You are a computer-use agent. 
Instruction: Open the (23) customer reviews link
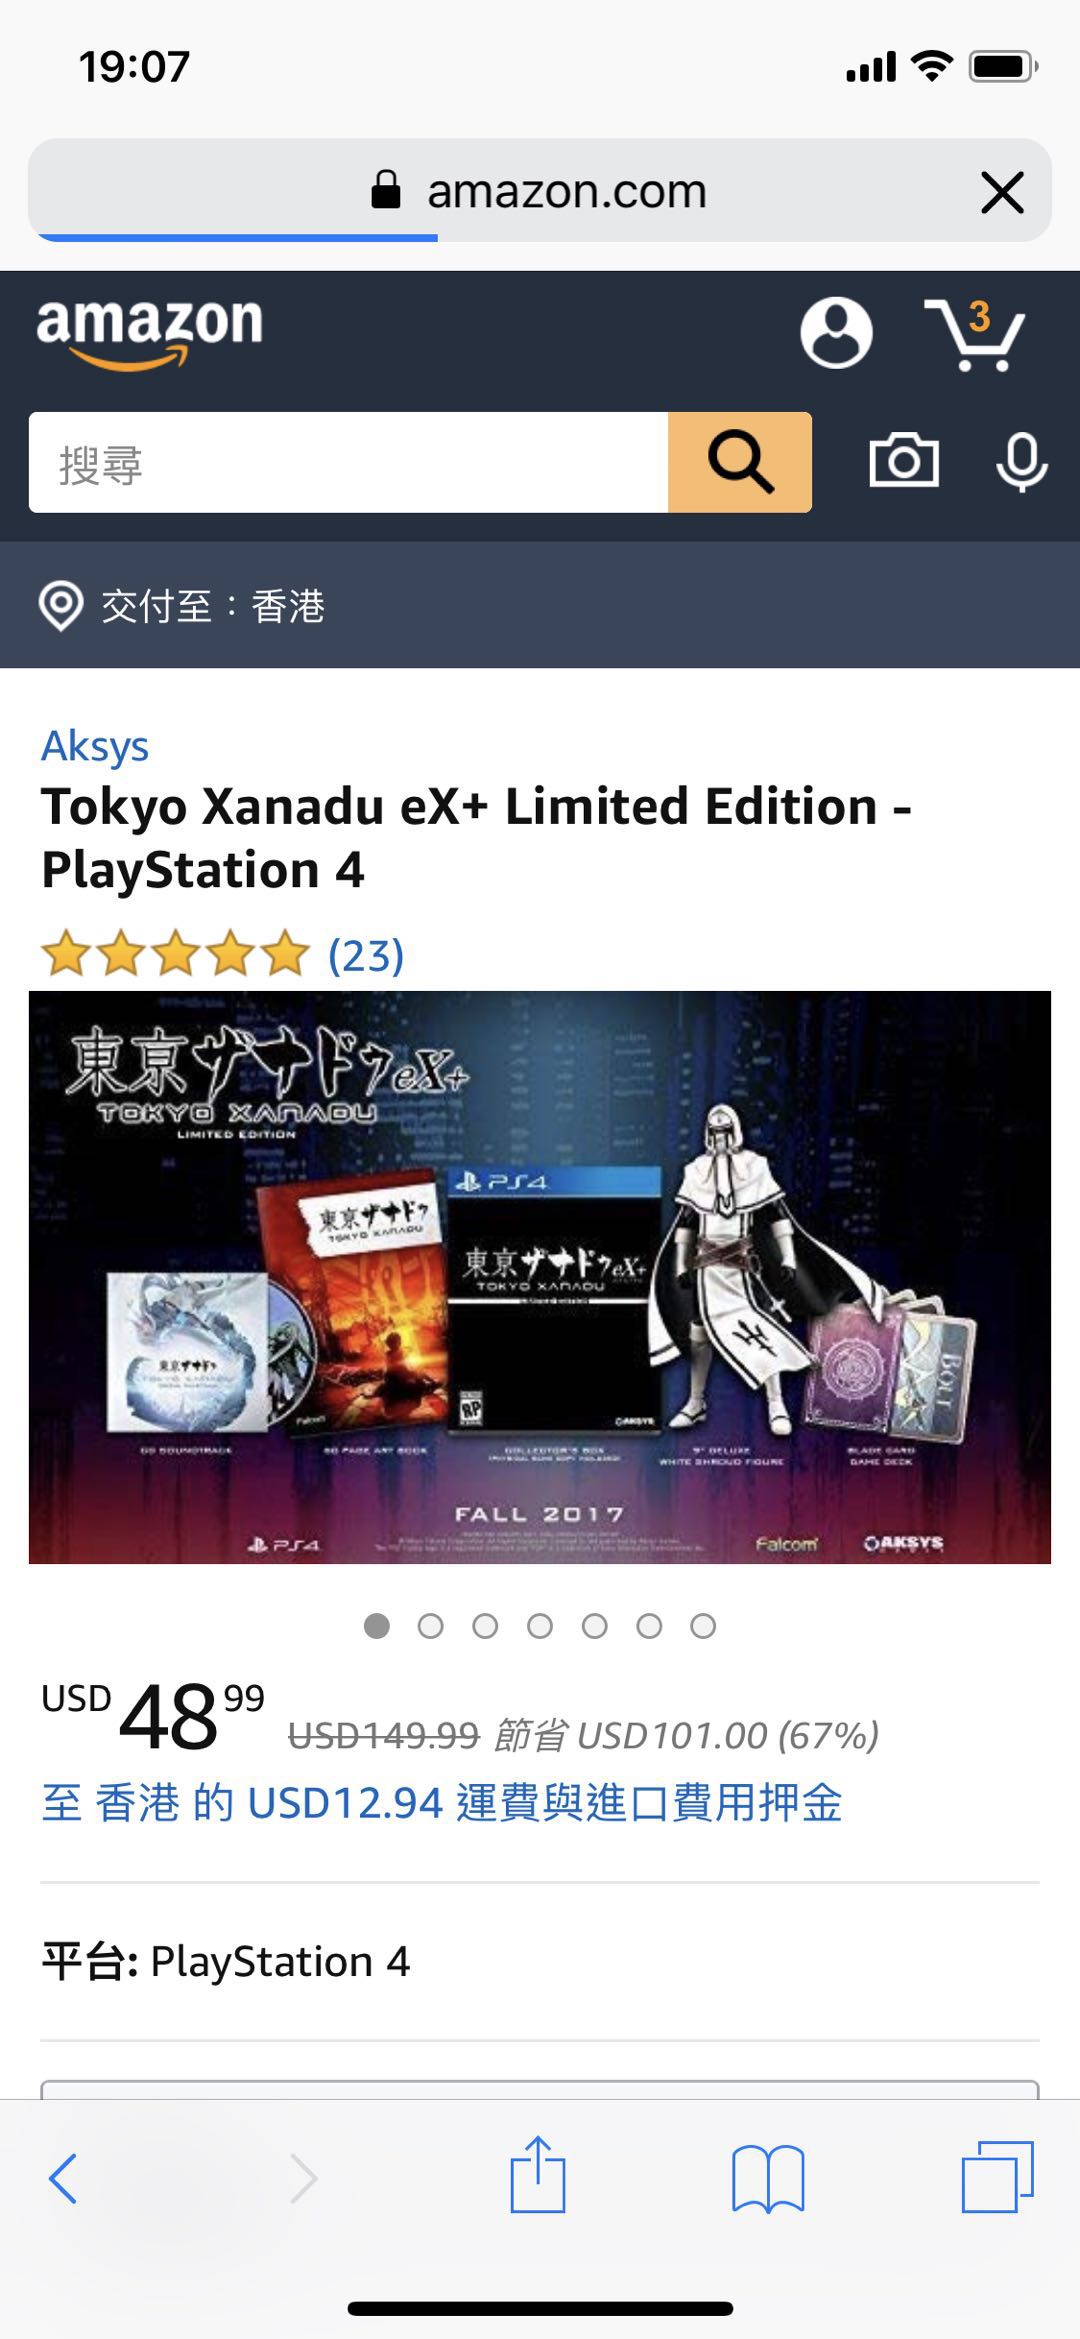pos(366,955)
